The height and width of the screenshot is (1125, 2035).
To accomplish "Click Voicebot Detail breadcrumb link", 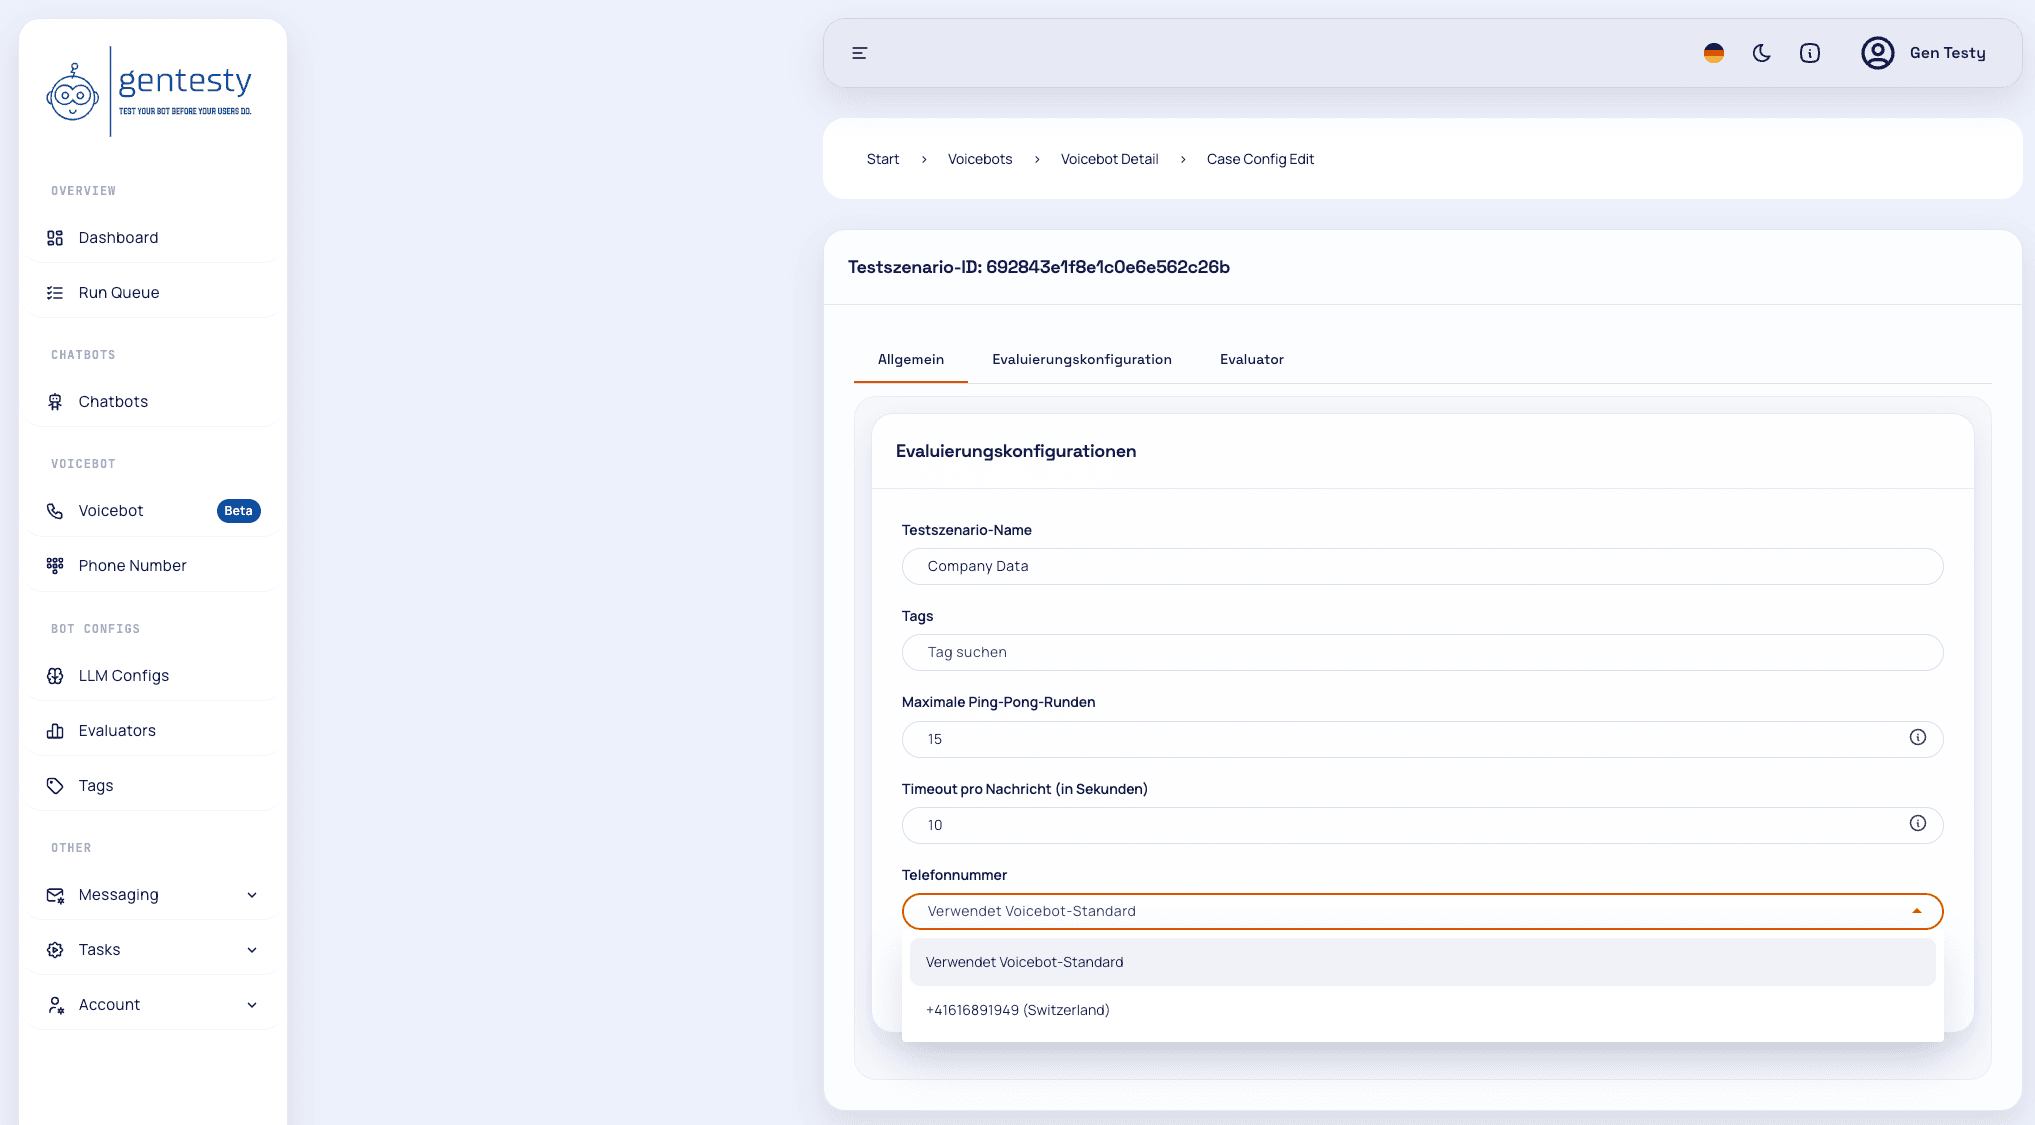I will tap(1109, 159).
